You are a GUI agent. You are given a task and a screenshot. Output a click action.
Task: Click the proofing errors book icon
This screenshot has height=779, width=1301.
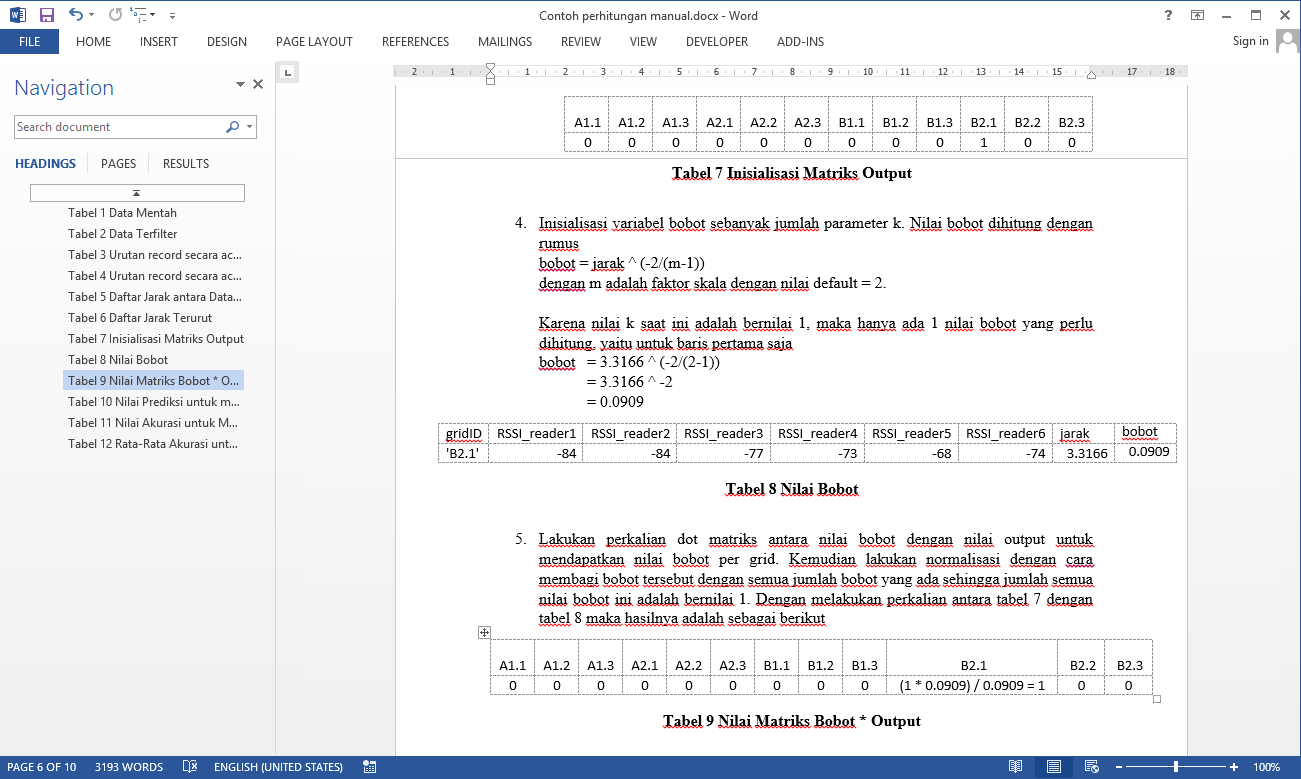click(x=190, y=767)
